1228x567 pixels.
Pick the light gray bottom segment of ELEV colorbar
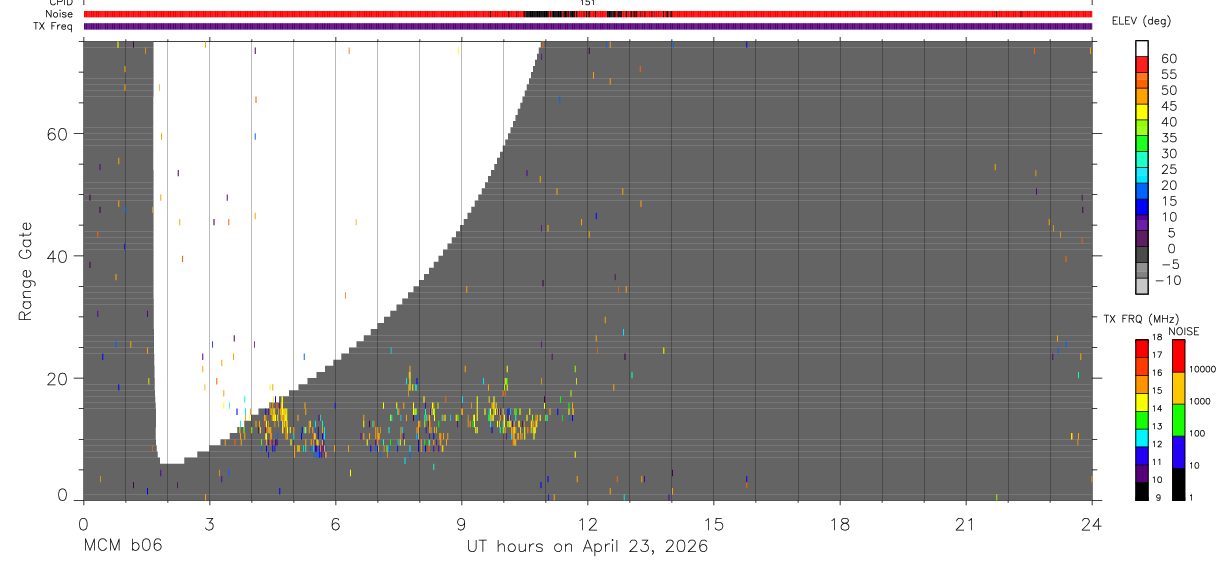pyautogui.click(x=1142, y=287)
